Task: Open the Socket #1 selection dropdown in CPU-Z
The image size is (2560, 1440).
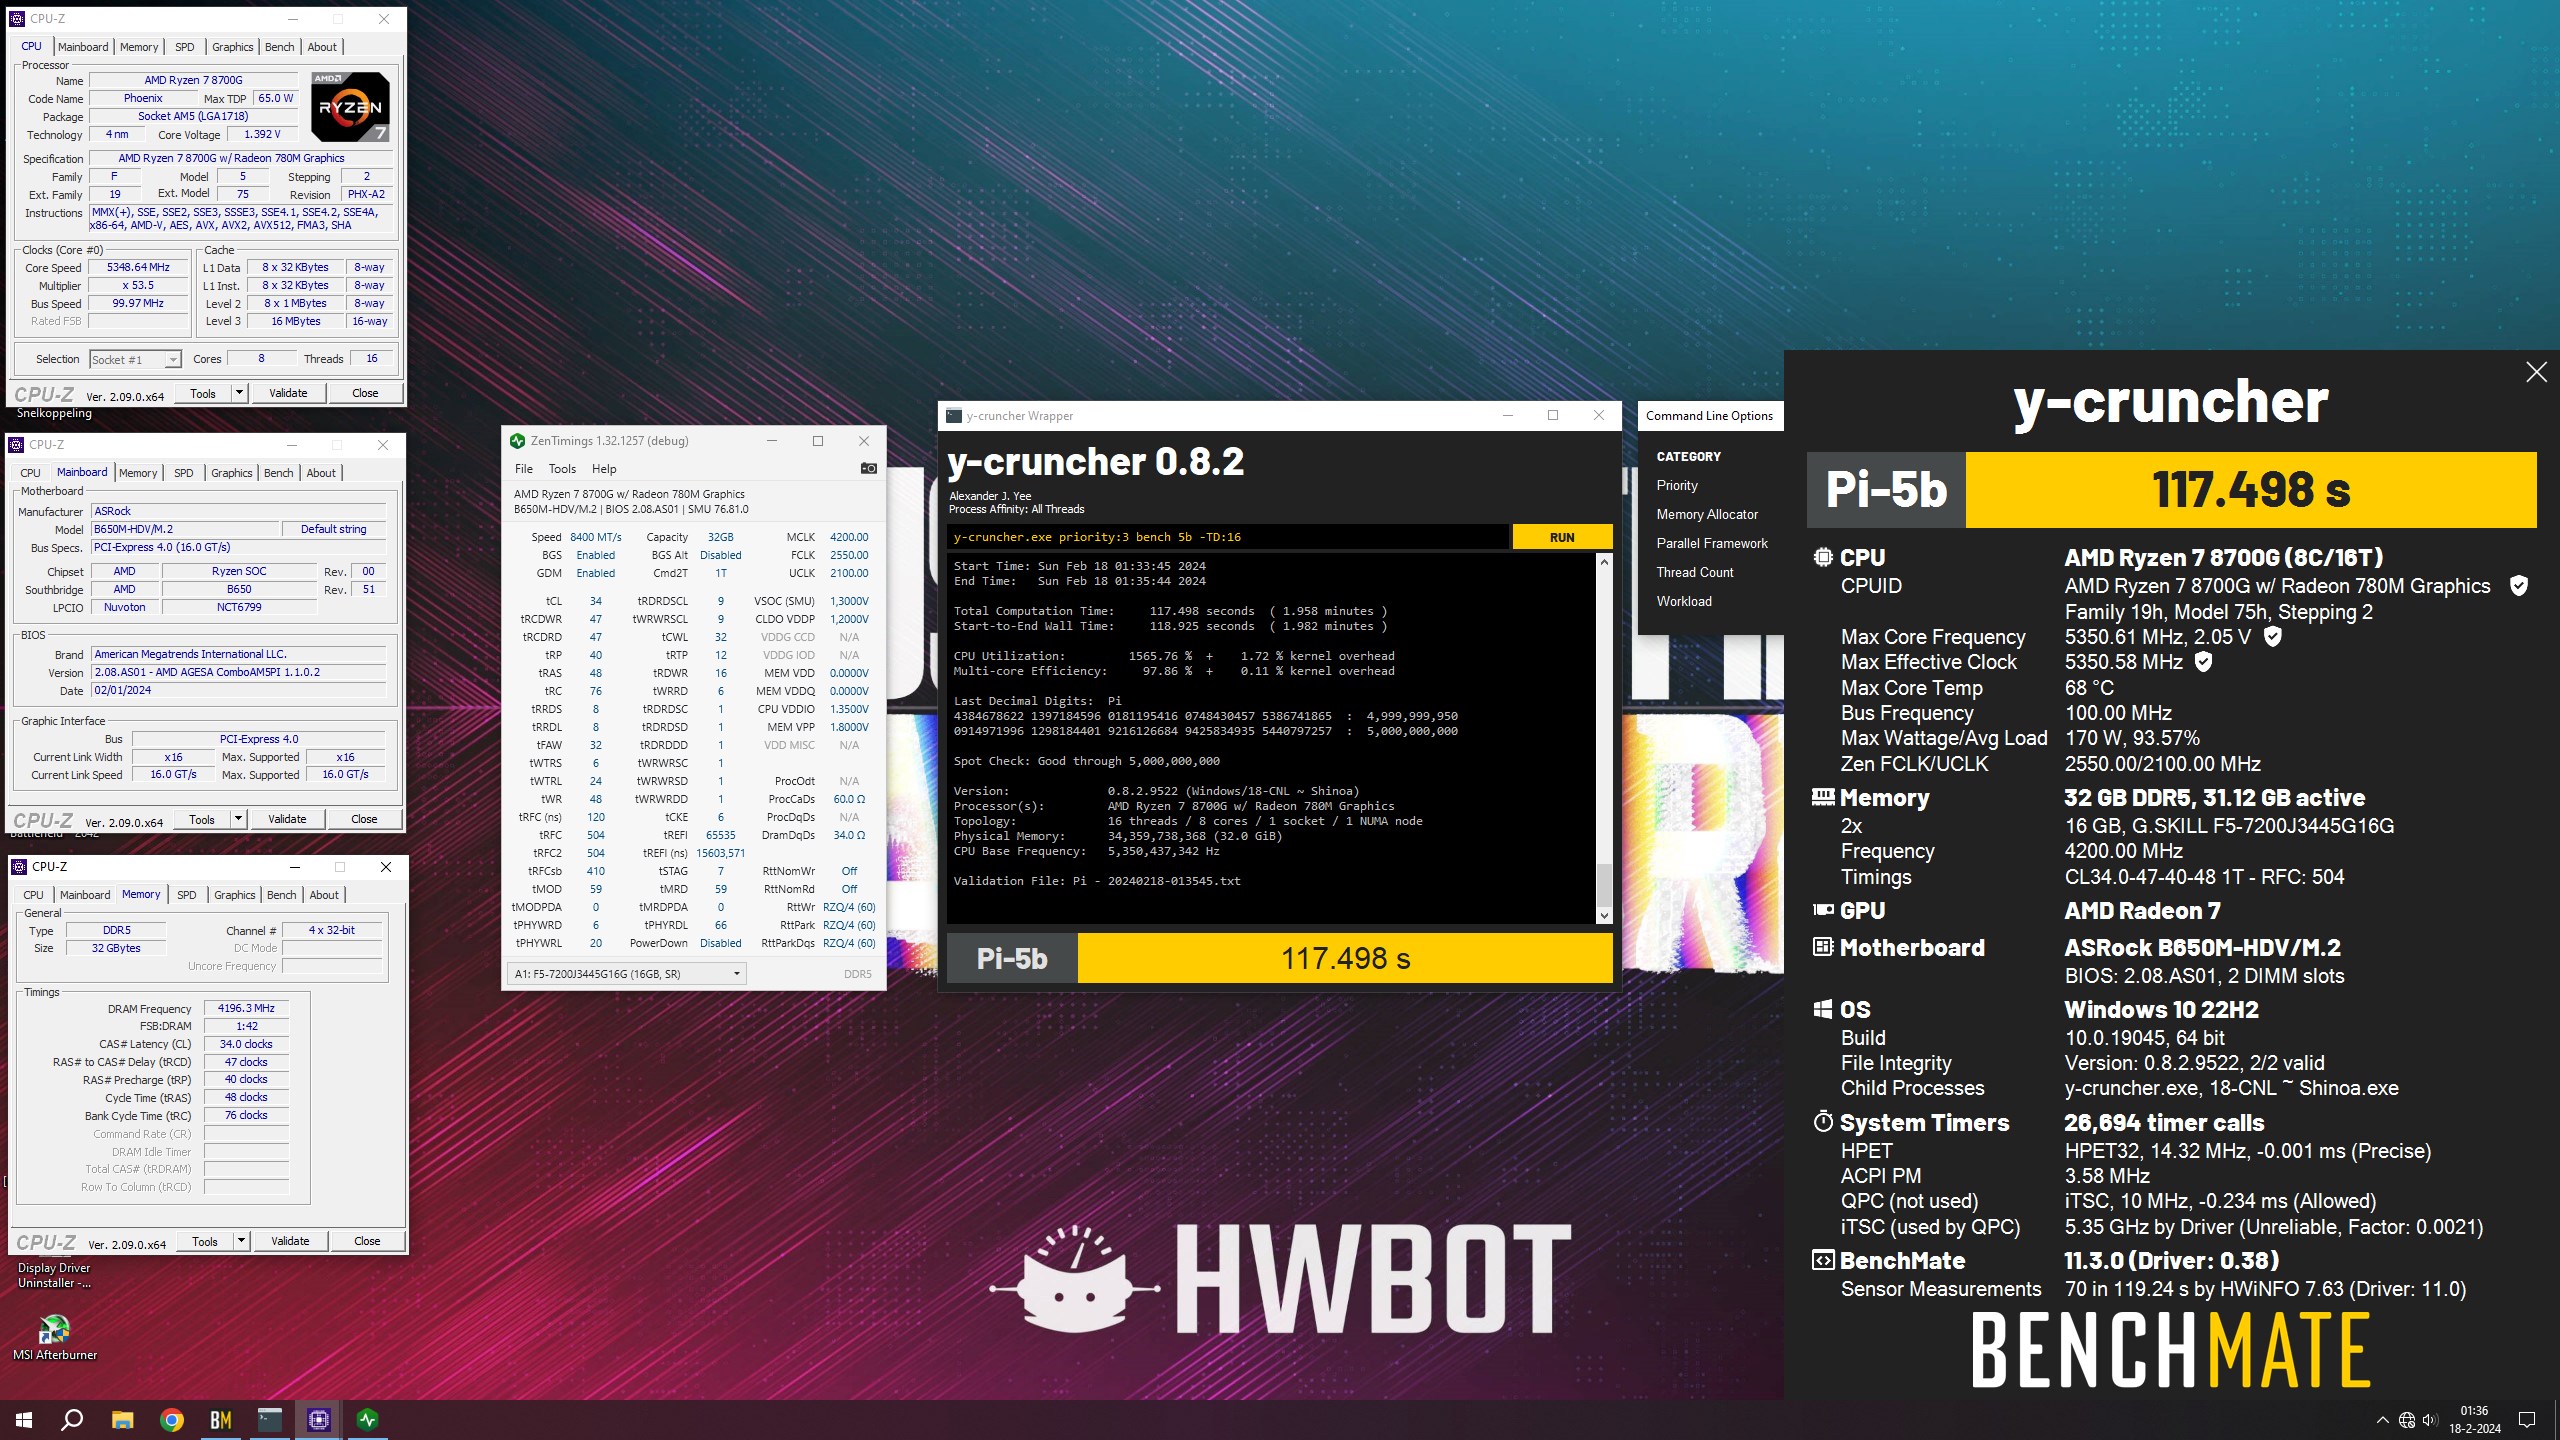Action: point(135,360)
